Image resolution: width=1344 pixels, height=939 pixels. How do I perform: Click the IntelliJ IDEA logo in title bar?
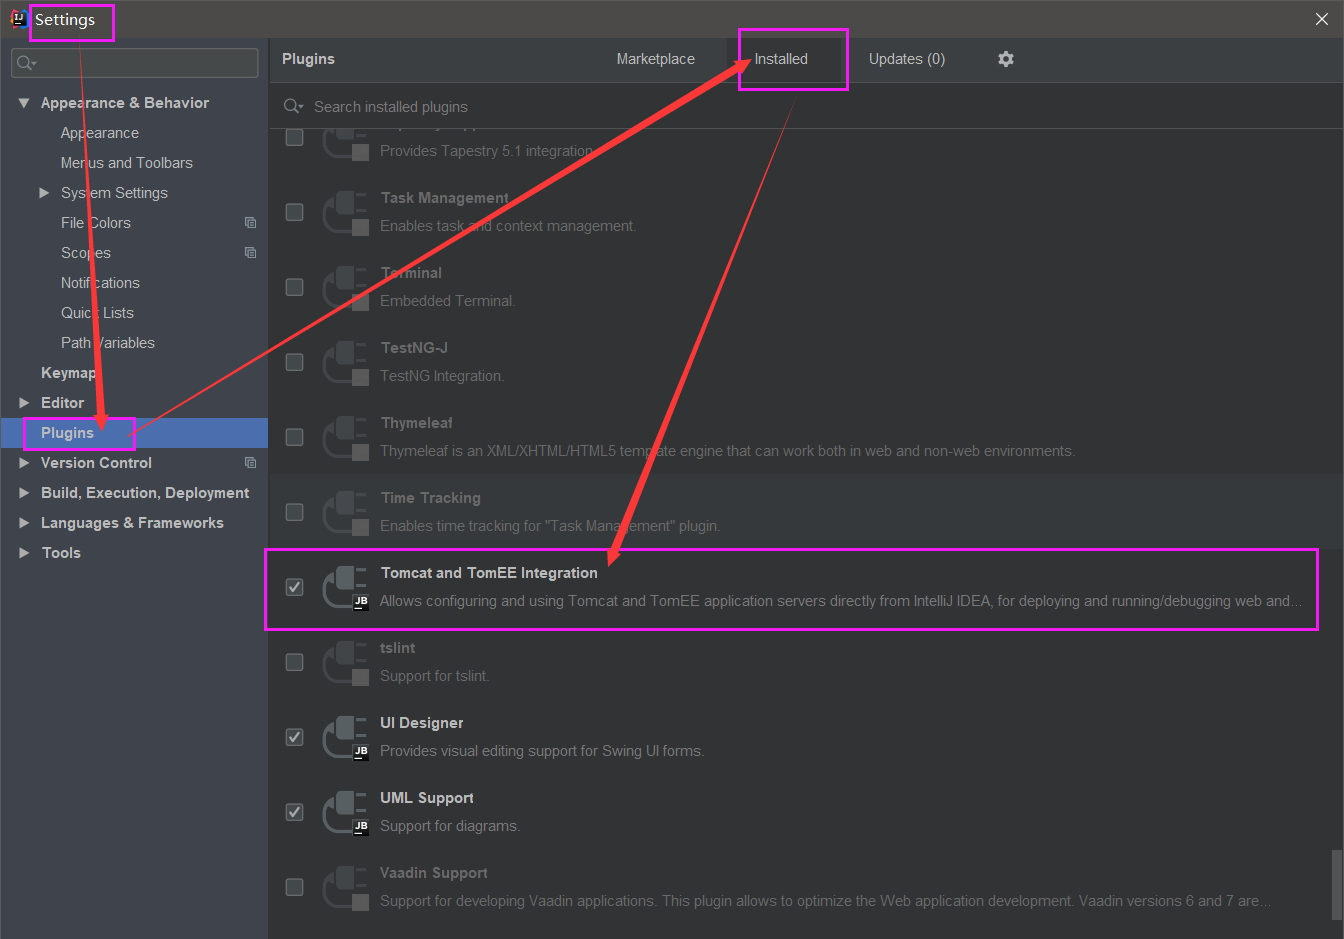point(19,19)
